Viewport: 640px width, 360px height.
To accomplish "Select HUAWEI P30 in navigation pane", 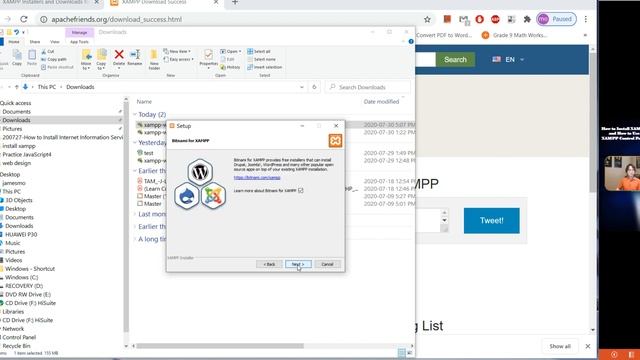I will pos(21,234).
